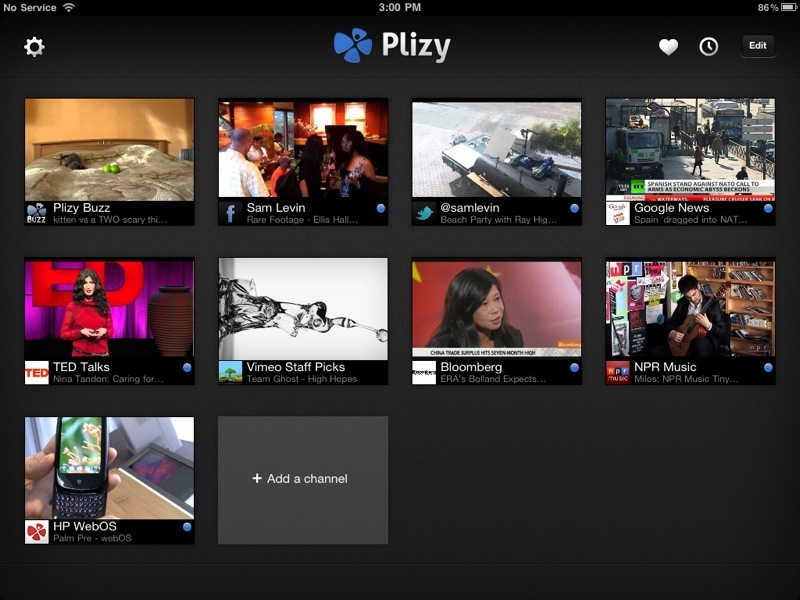Click the blue dot on HP WebOS
The width and height of the screenshot is (800, 600).
coord(187,527)
